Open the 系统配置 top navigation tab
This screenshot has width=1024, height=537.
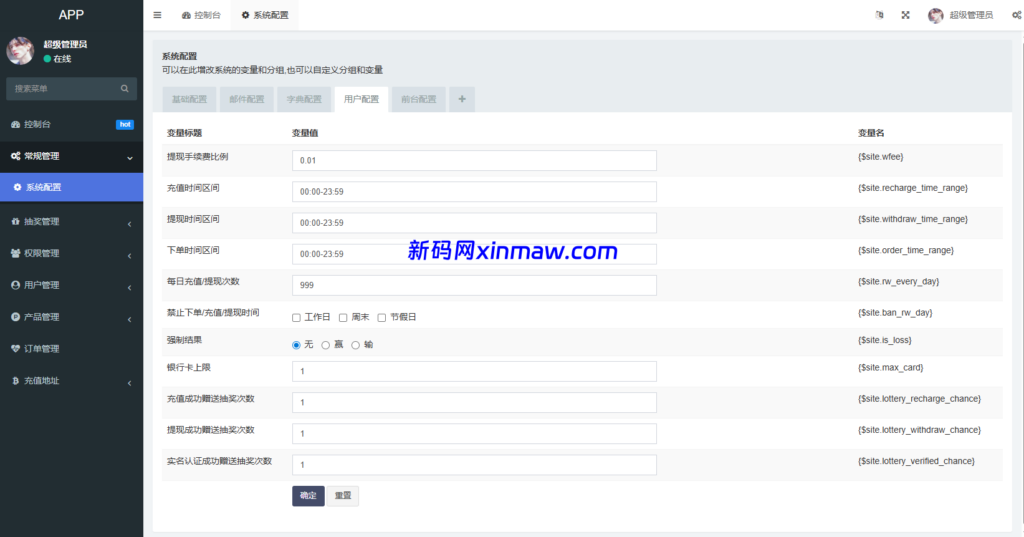click(264, 15)
